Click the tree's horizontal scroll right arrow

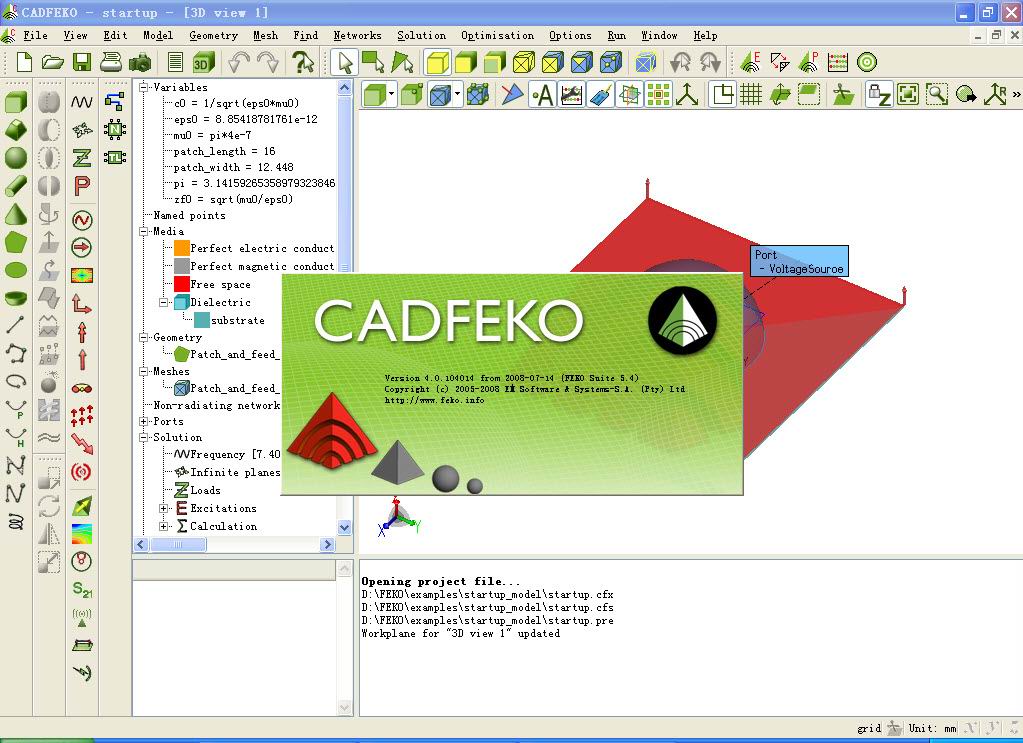click(328, 544)
